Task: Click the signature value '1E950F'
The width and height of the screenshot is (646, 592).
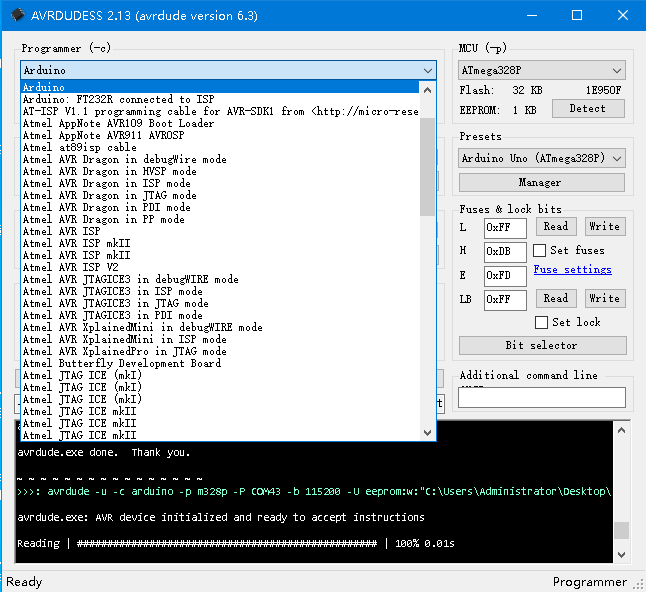Action: [604, 90]
